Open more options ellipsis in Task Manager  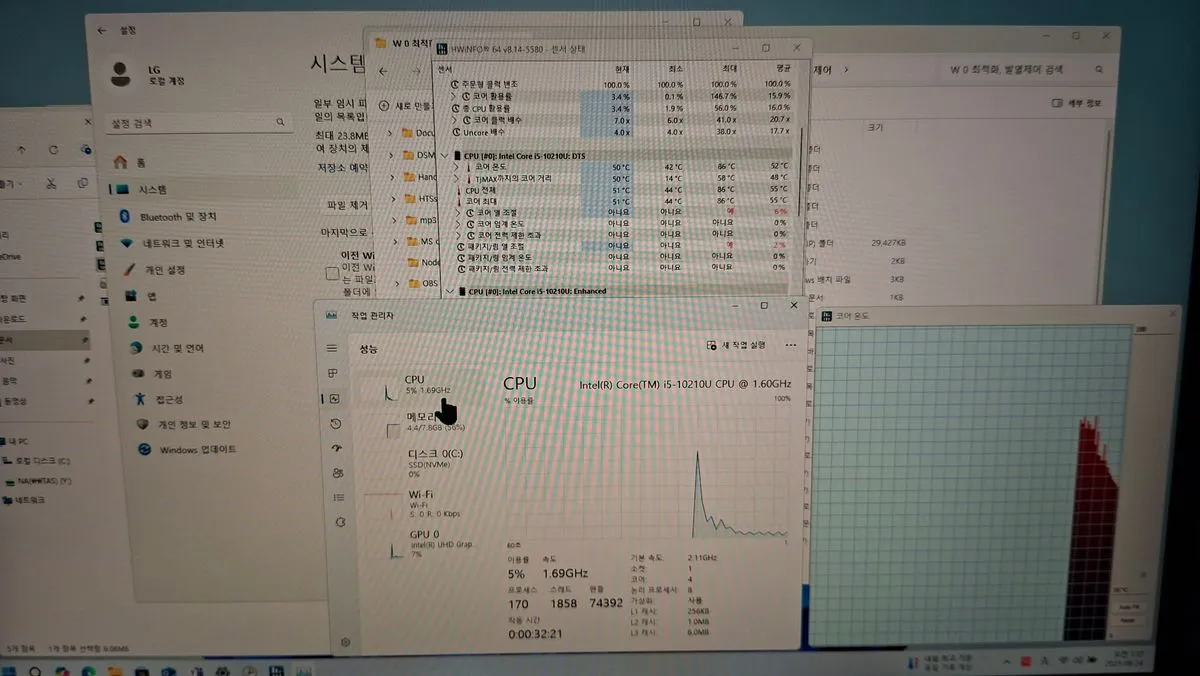pos(791,345)
